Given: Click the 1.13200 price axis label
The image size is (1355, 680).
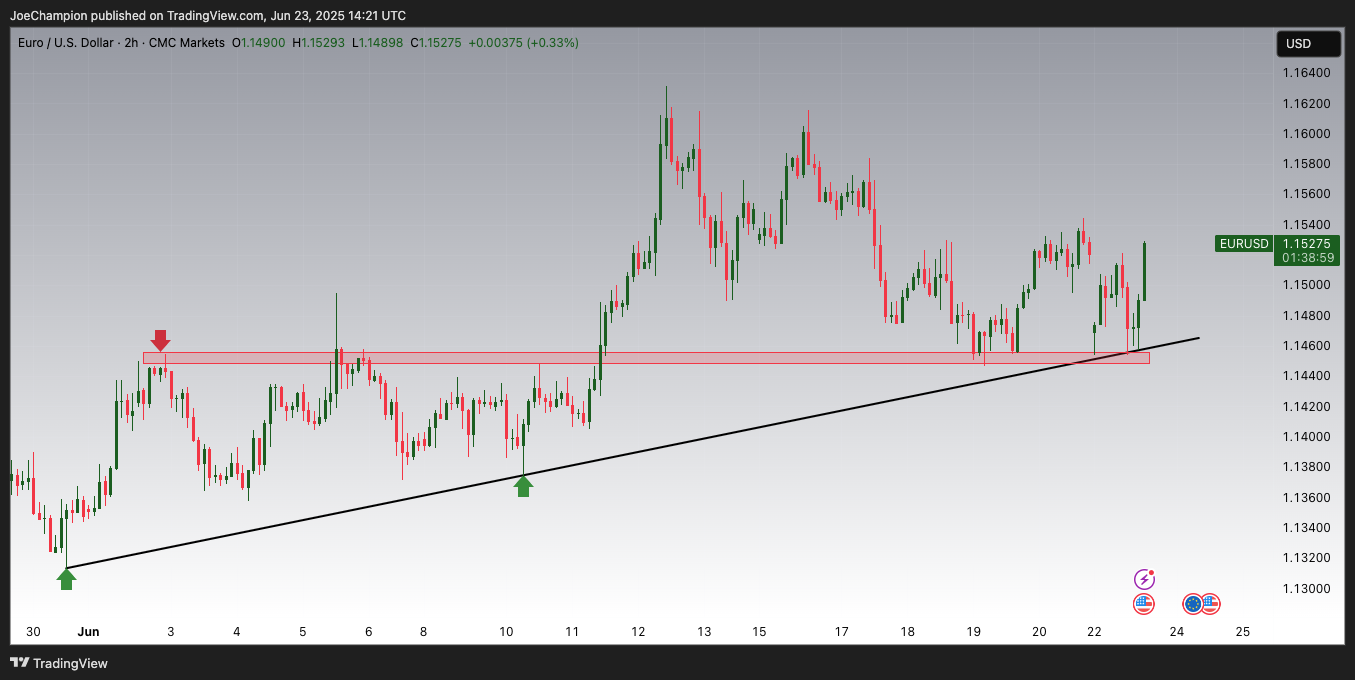Looking at the screenshot, I should (1306, 557).
